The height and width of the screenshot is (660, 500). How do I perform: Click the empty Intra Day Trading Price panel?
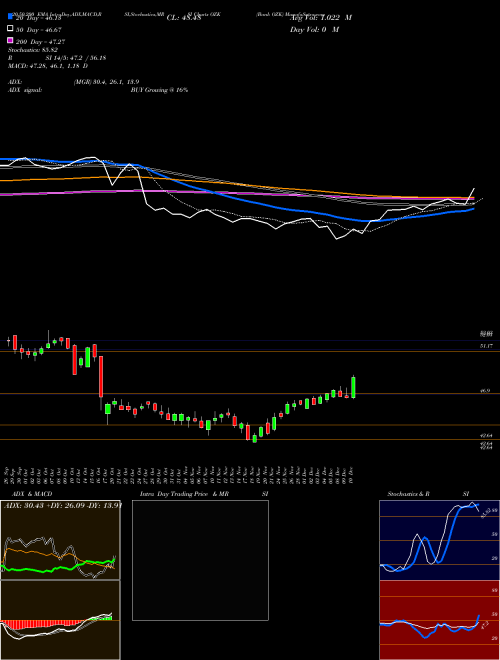[x=200, y=560]
